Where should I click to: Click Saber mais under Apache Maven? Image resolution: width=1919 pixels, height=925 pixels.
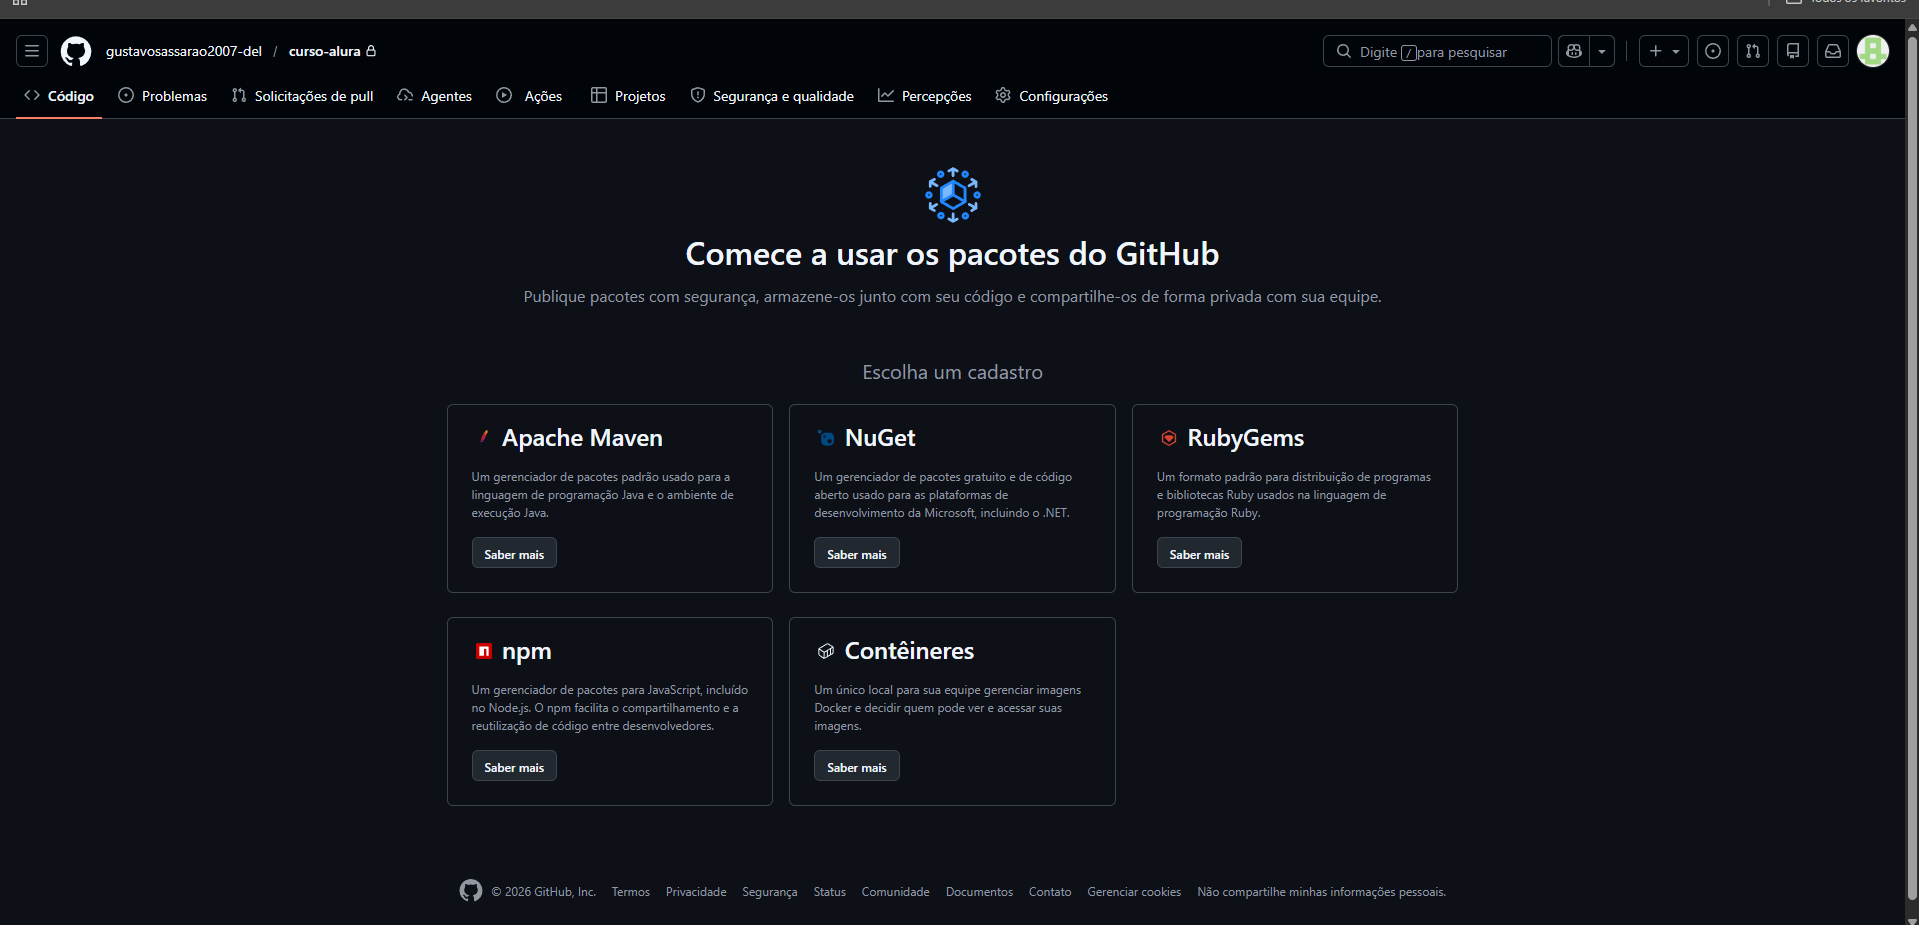(514, 554)
